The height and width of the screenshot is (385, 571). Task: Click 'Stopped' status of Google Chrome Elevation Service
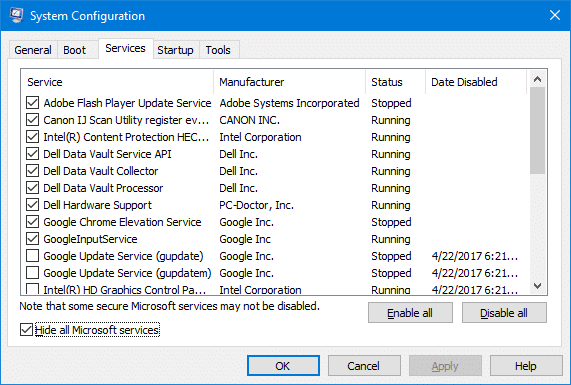pyautogui.click(x=391, y=222)
